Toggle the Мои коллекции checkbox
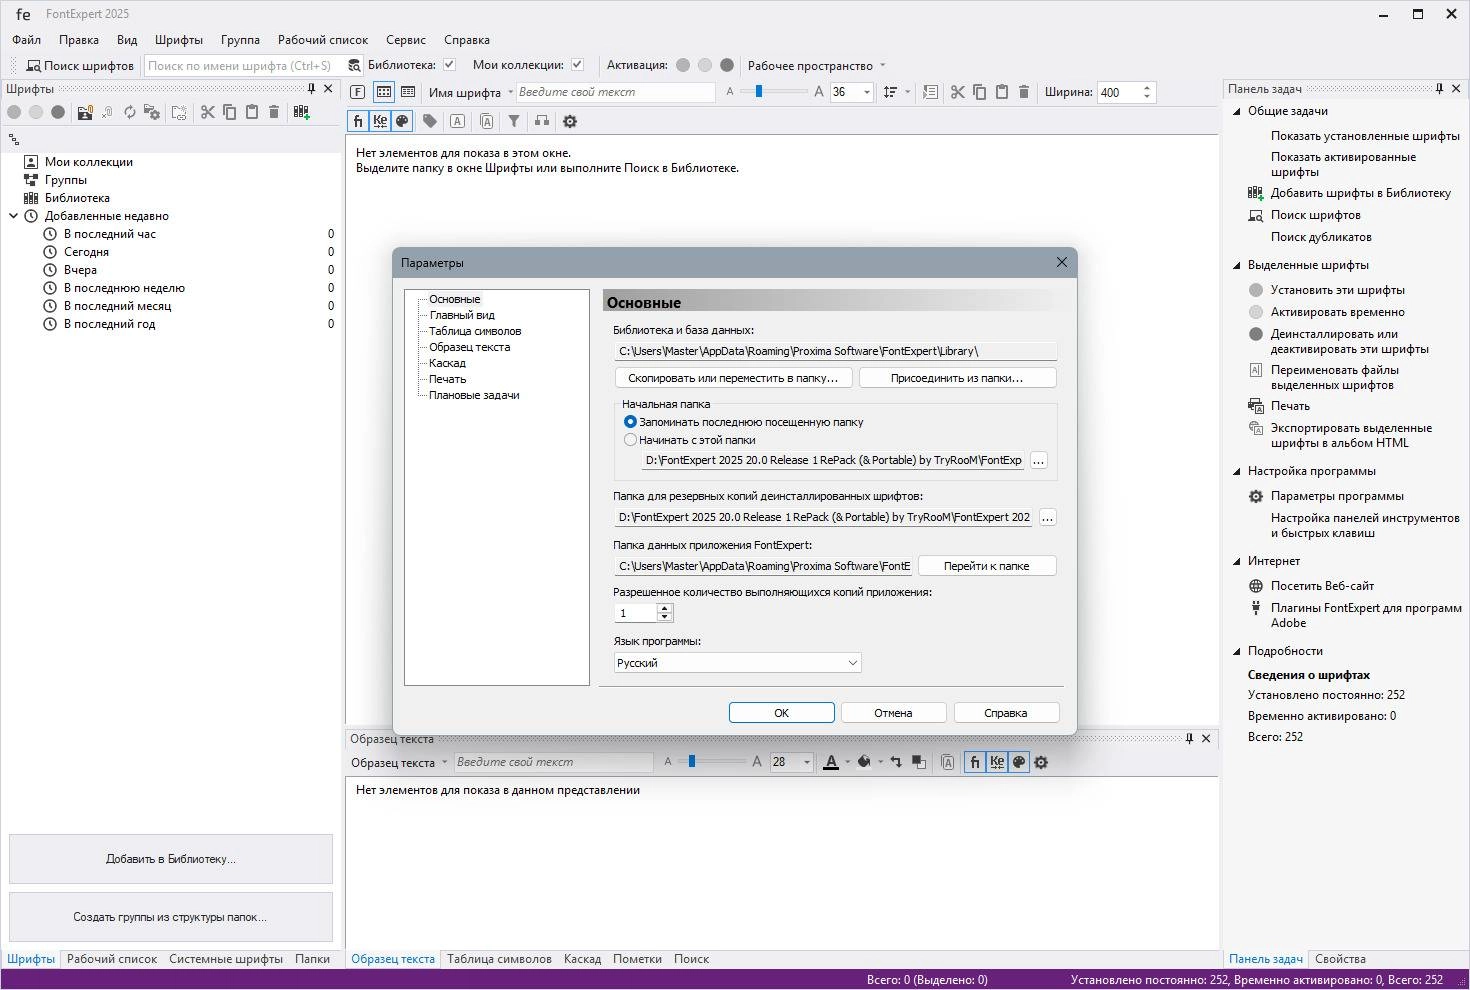Image resolution: width=1470 pixels, height=990 pixels. tap(578, 65)
